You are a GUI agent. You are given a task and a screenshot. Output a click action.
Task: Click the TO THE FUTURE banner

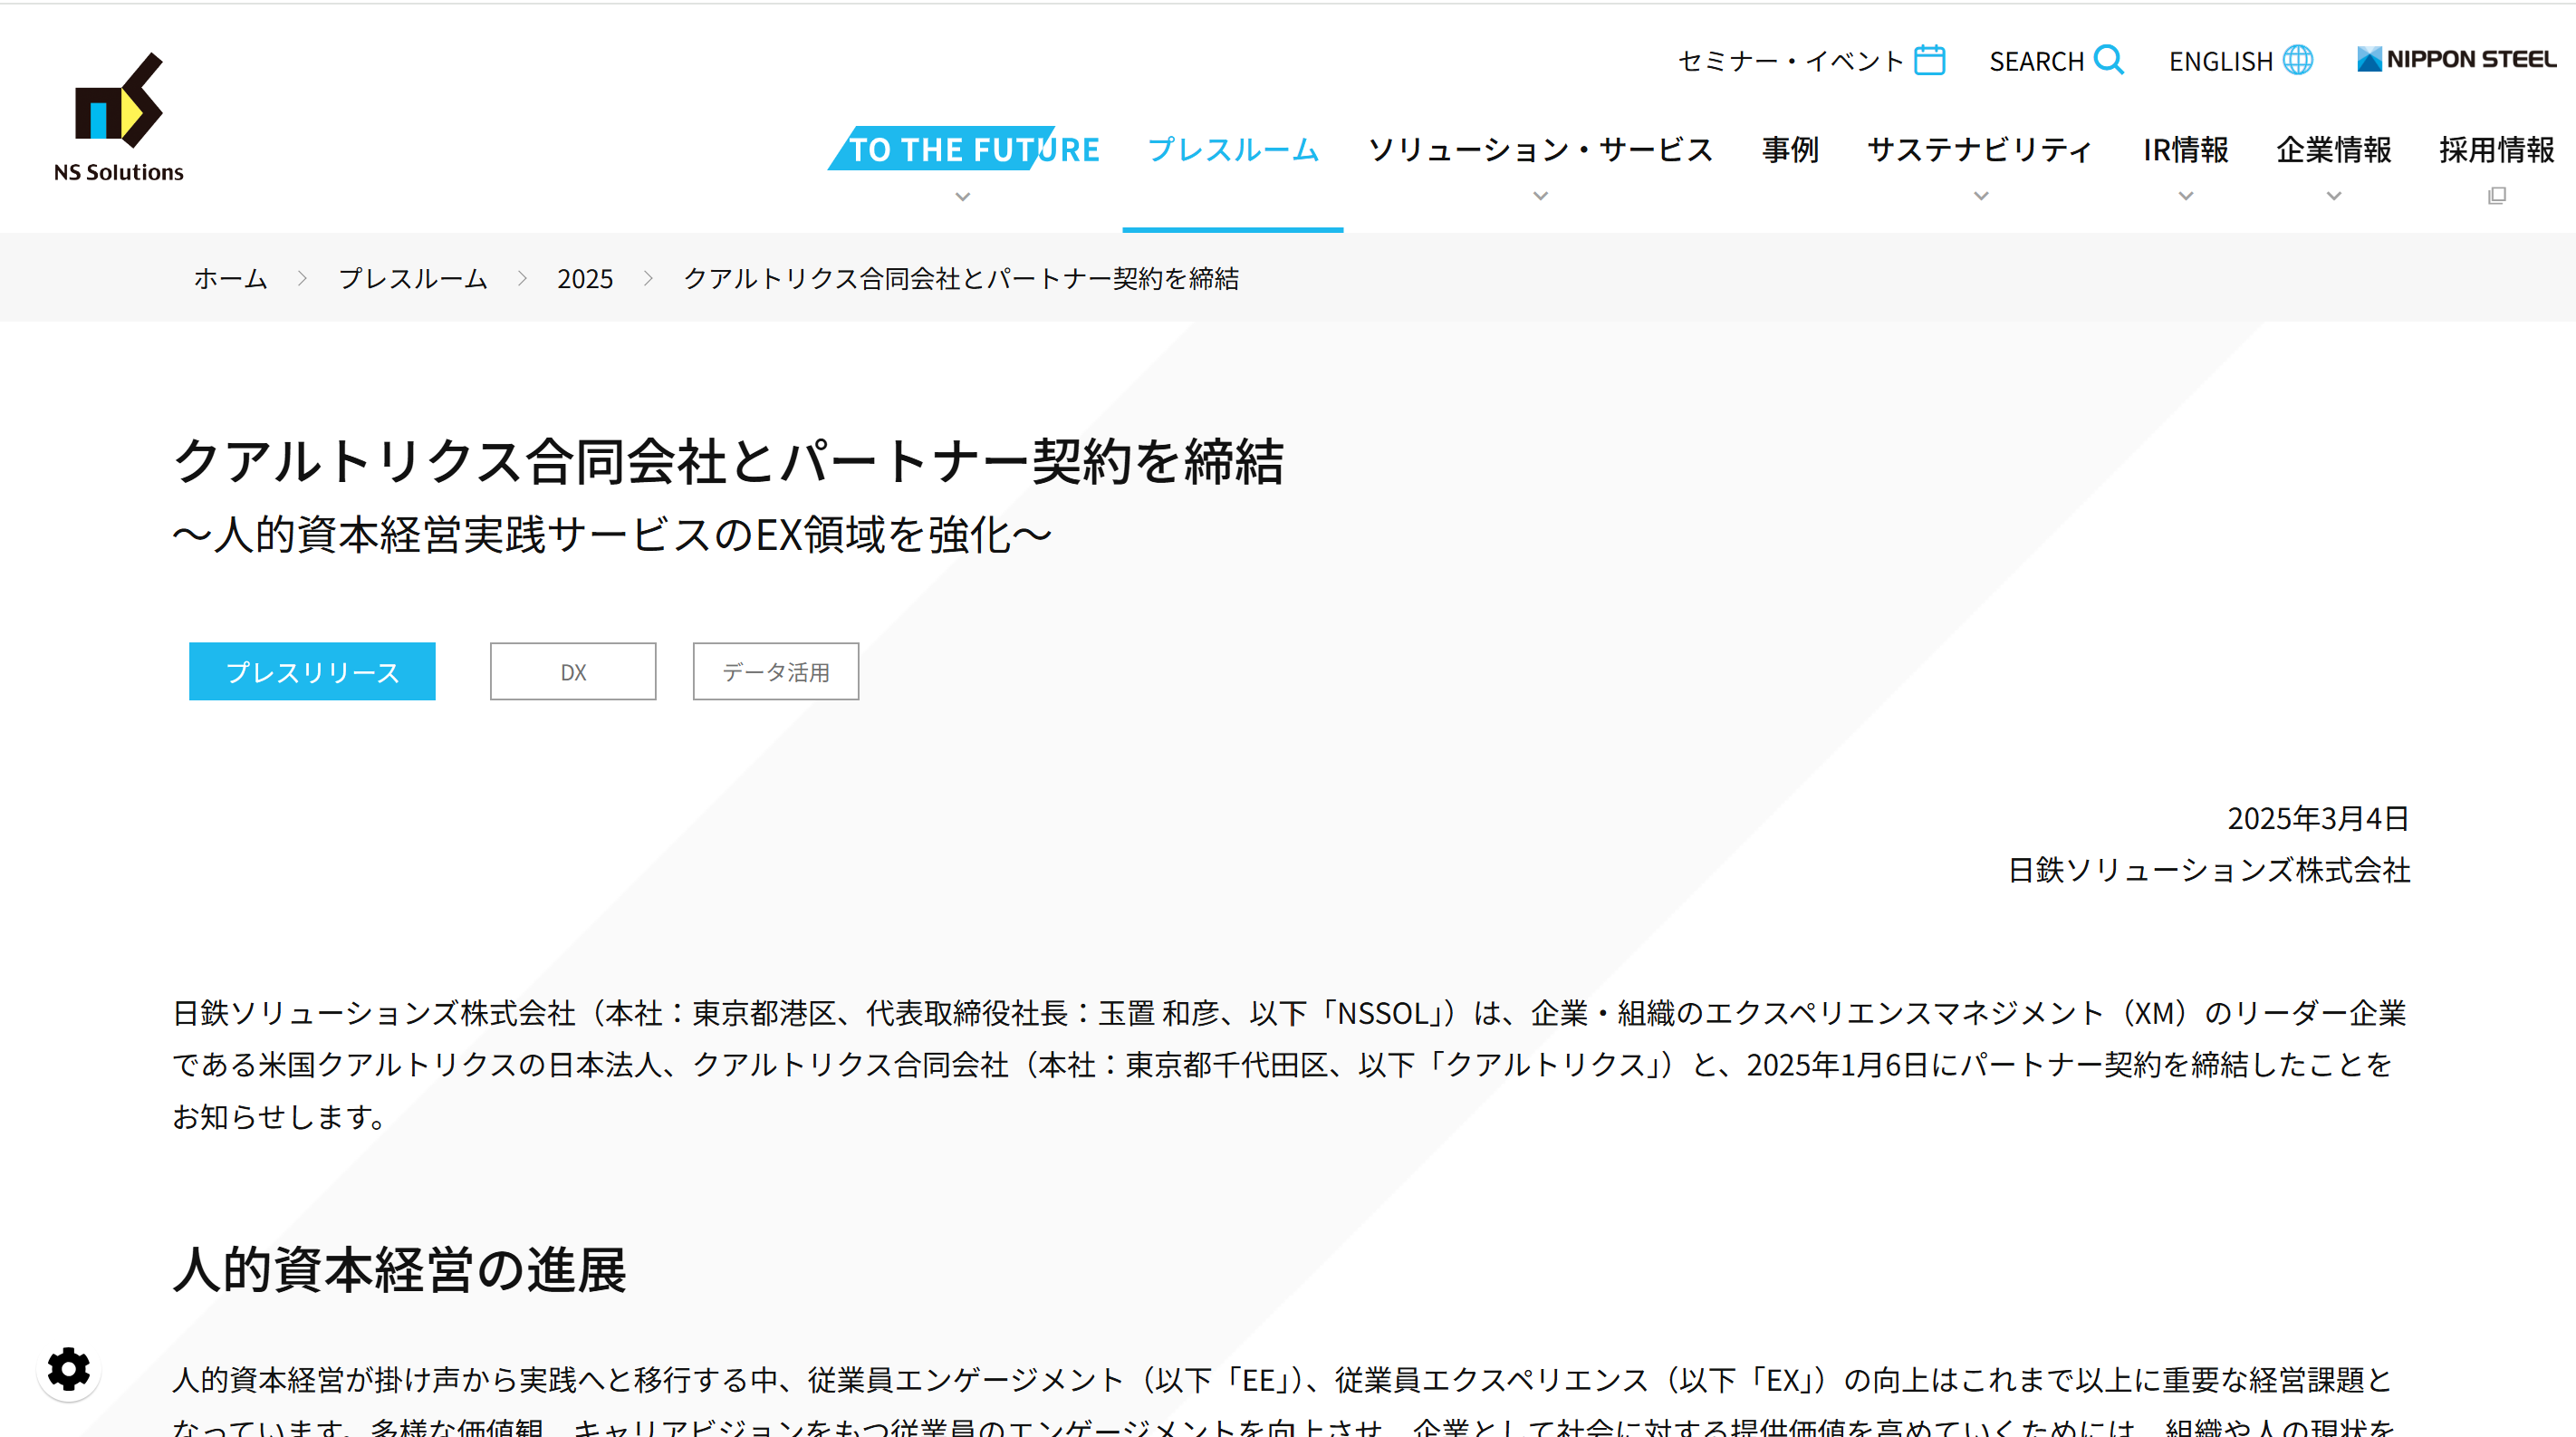click(x=964, y=149)
